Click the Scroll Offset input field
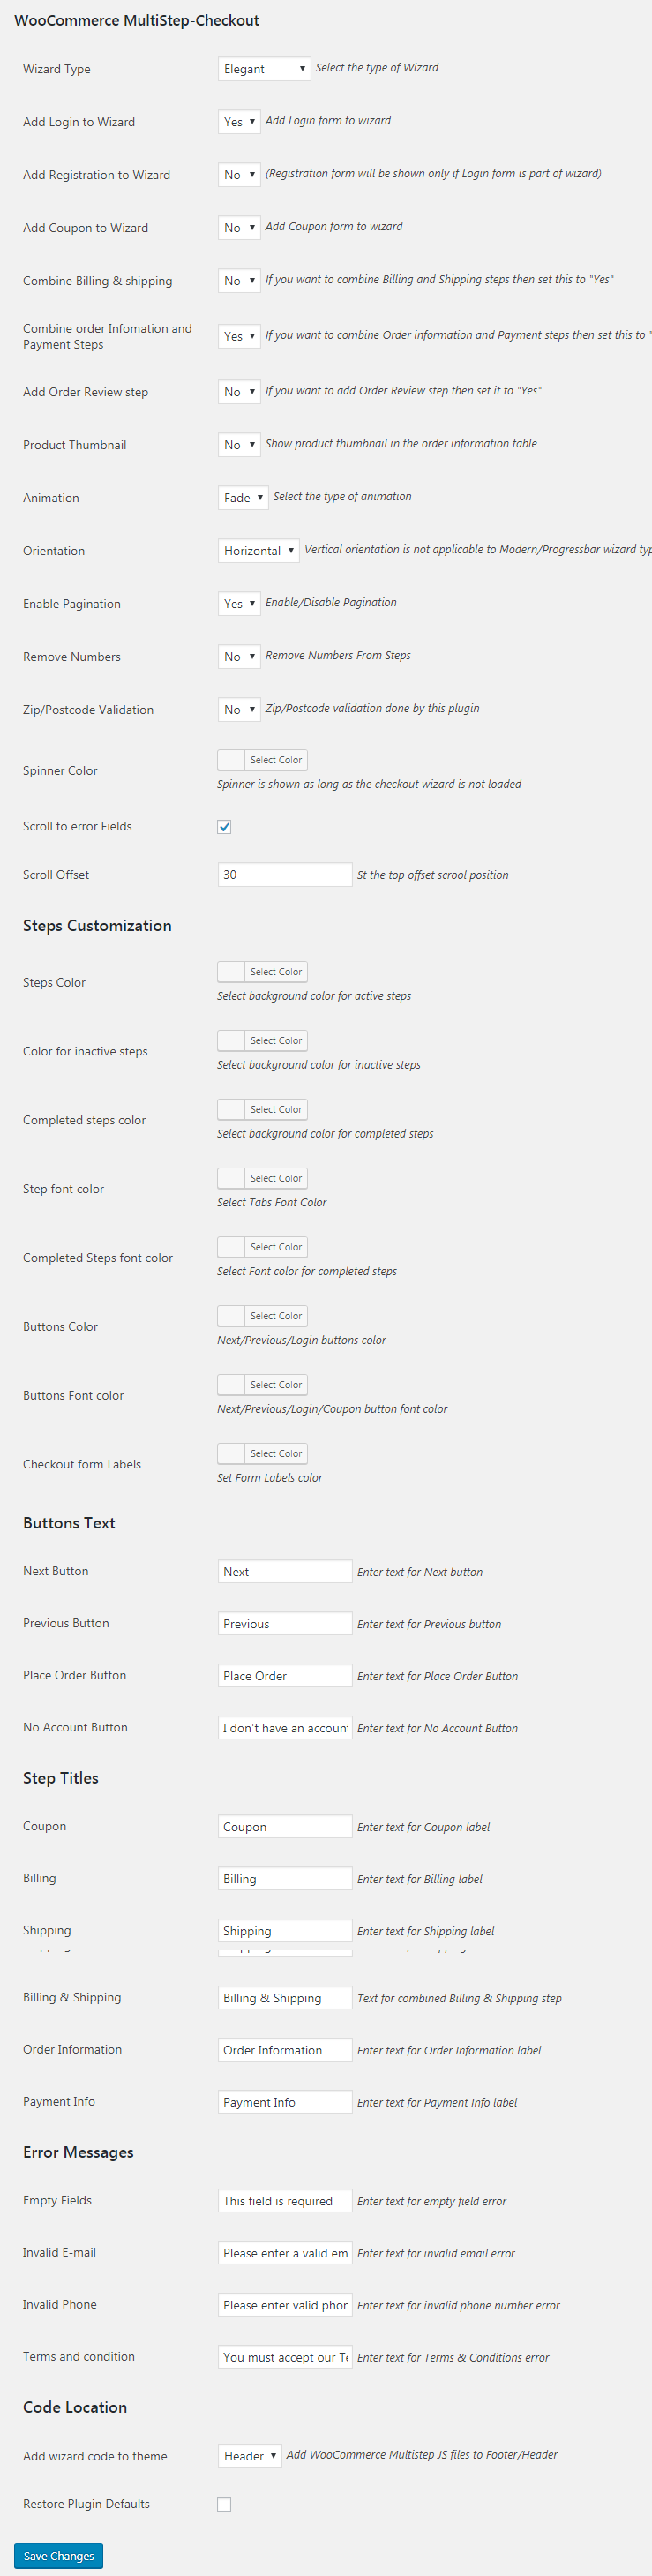Screen dimensions: 652x2576 [285, 875]
